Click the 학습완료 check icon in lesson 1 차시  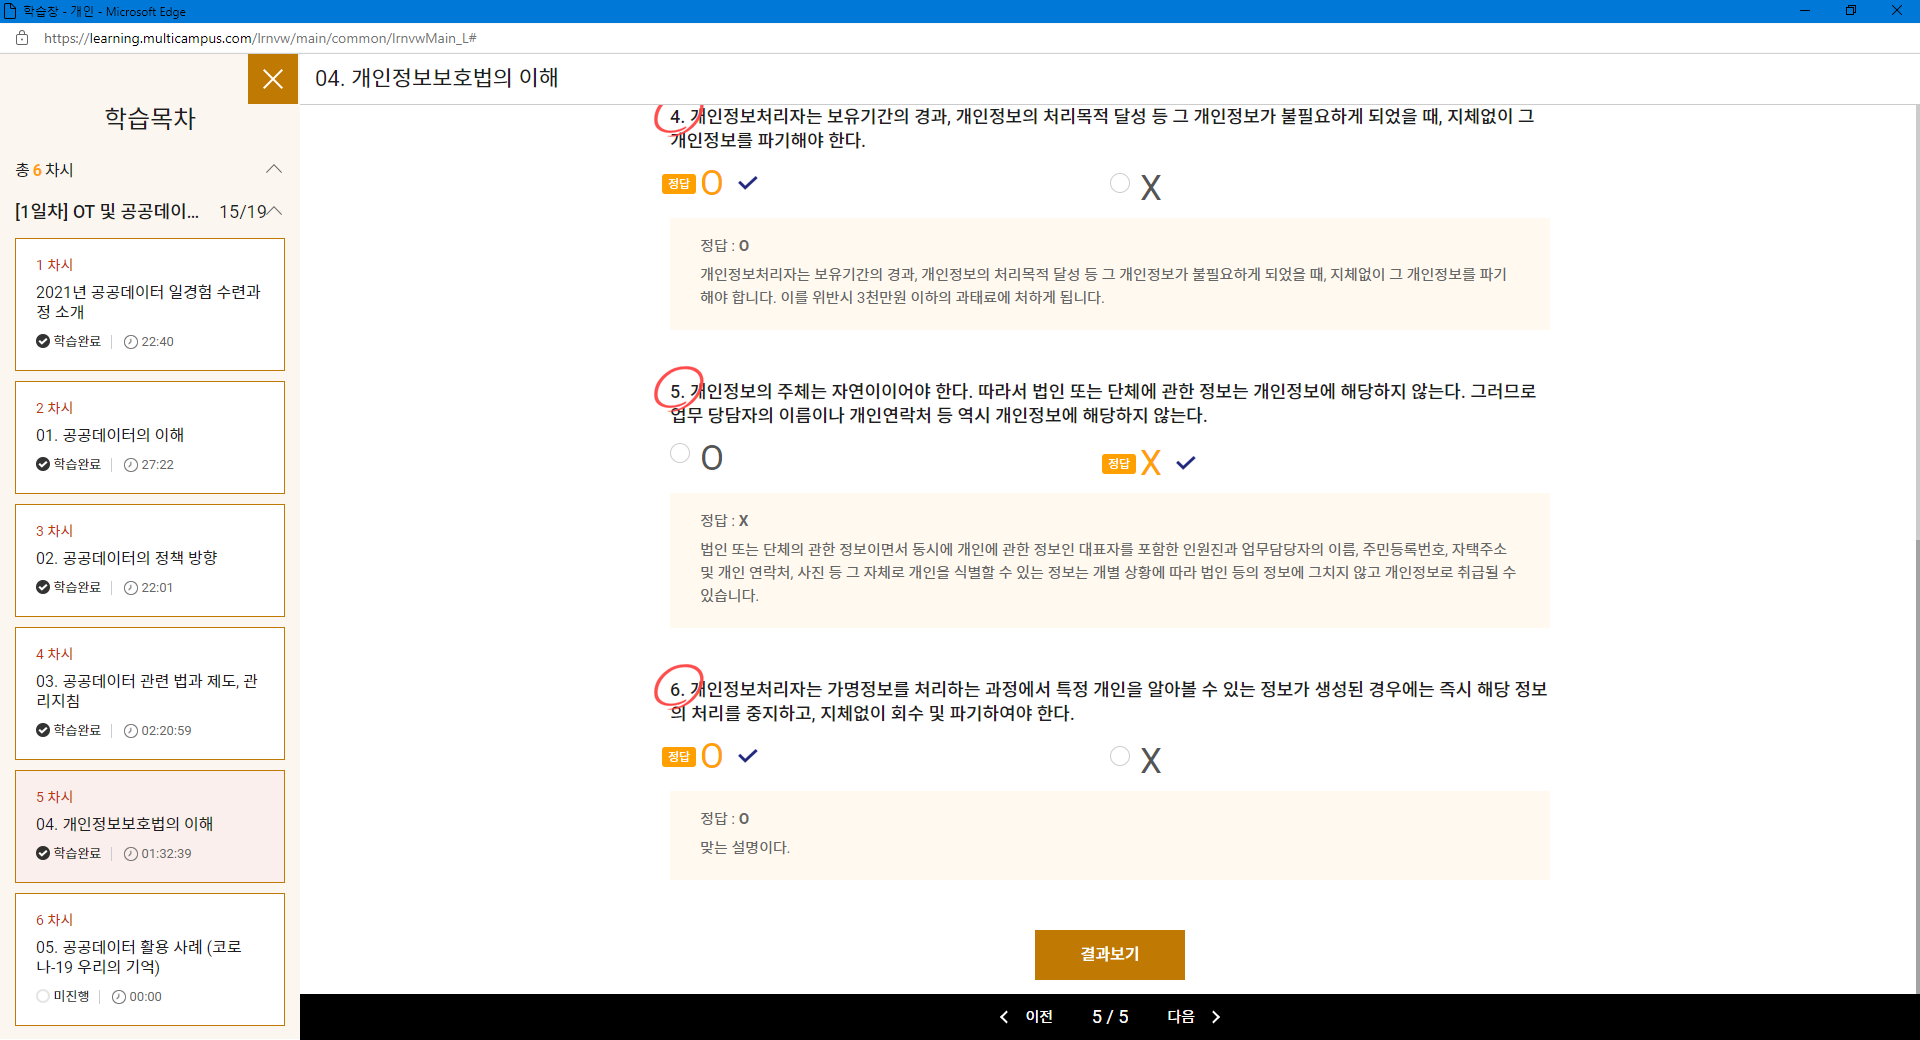pyautogui.click(x=43, y=341)
